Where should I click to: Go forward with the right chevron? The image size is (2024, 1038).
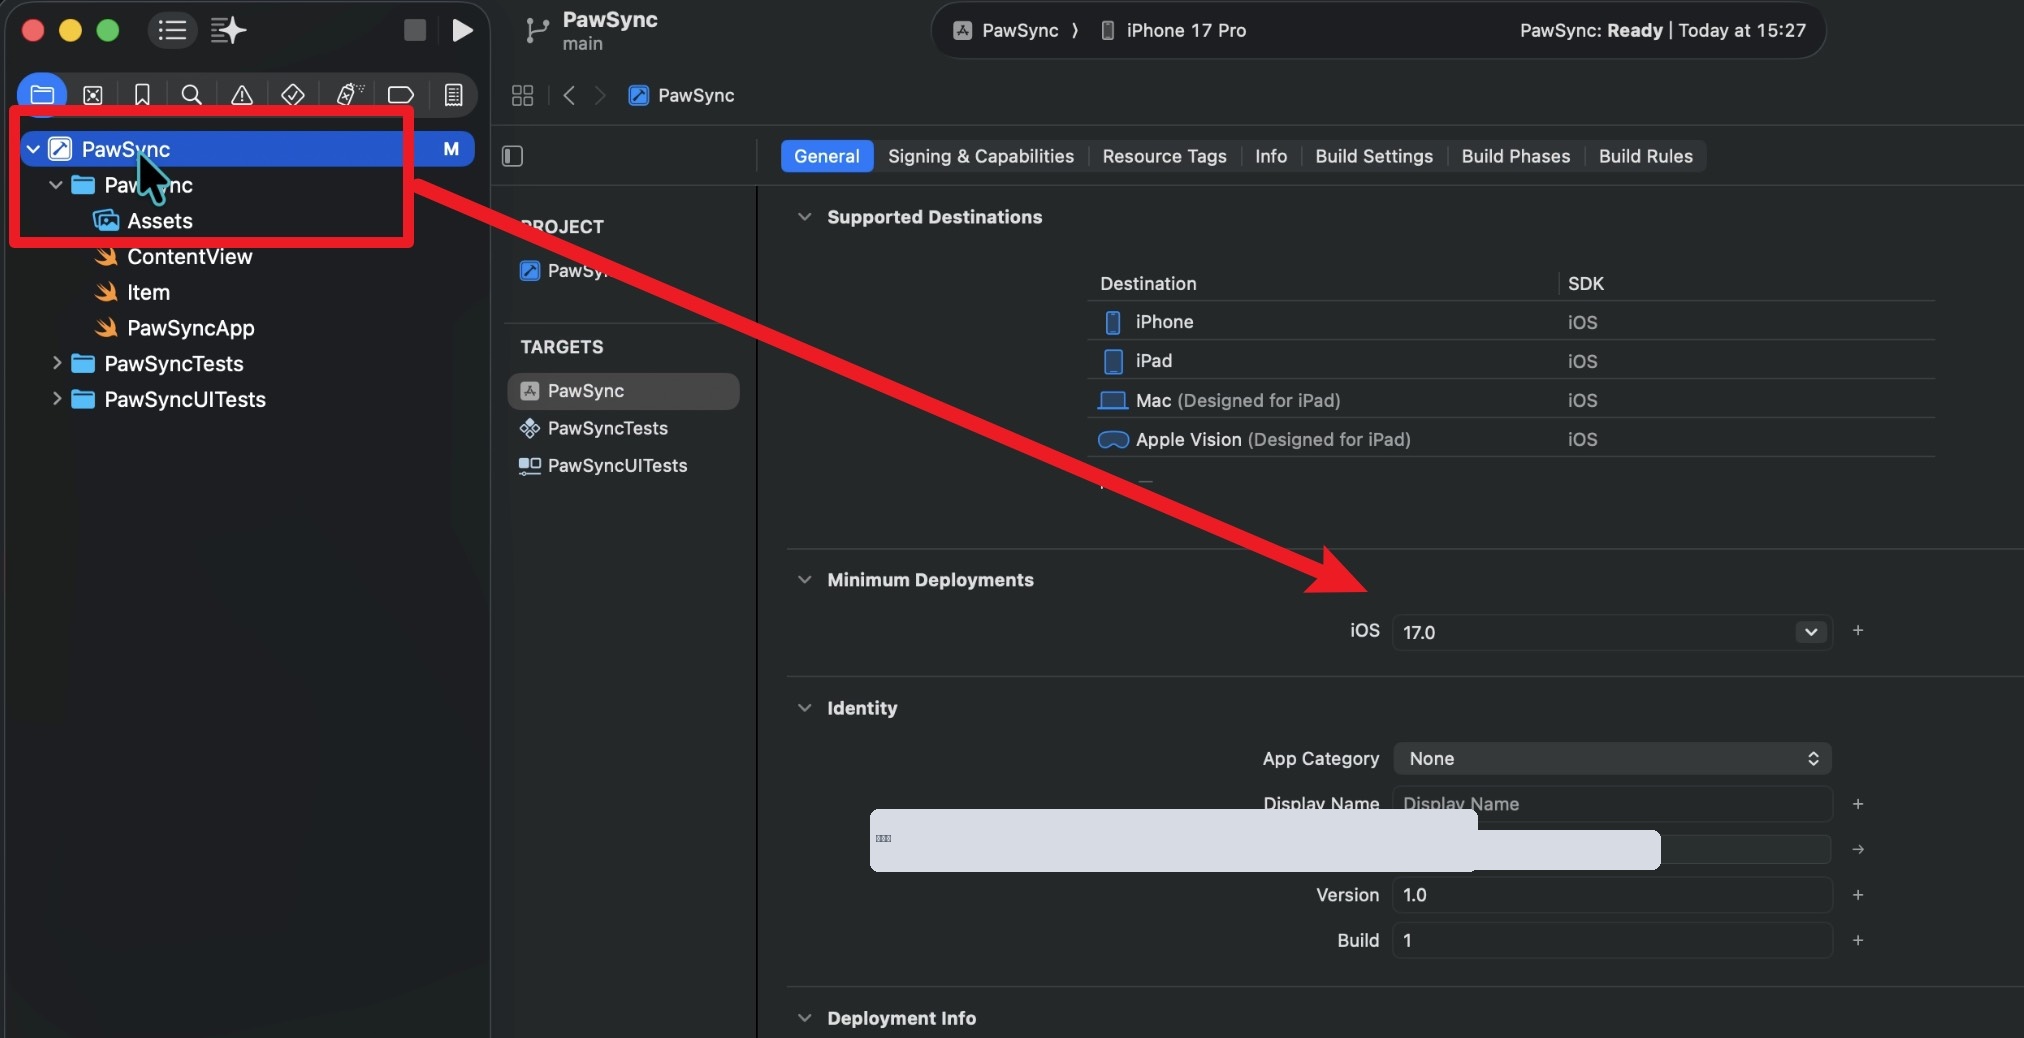(x=600, y=95)
